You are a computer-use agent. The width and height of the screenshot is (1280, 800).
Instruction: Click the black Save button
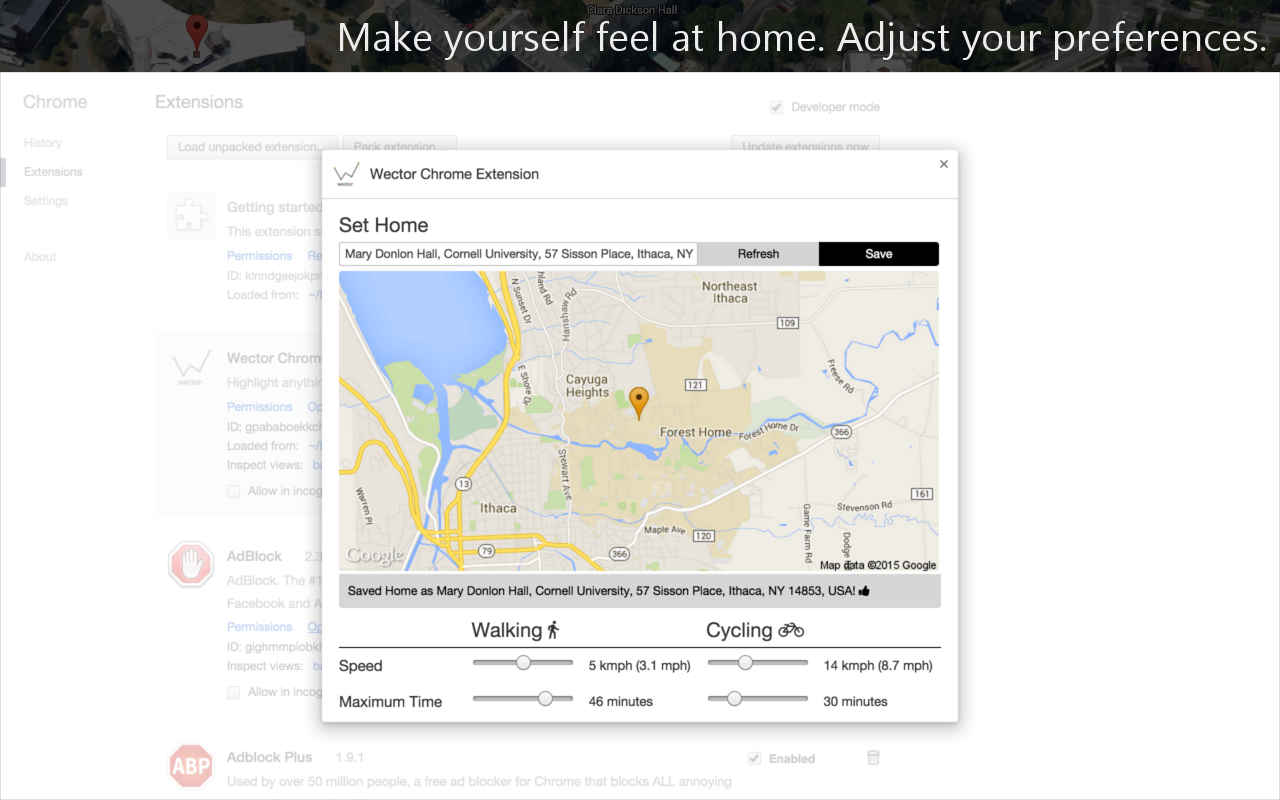point(879,254)
